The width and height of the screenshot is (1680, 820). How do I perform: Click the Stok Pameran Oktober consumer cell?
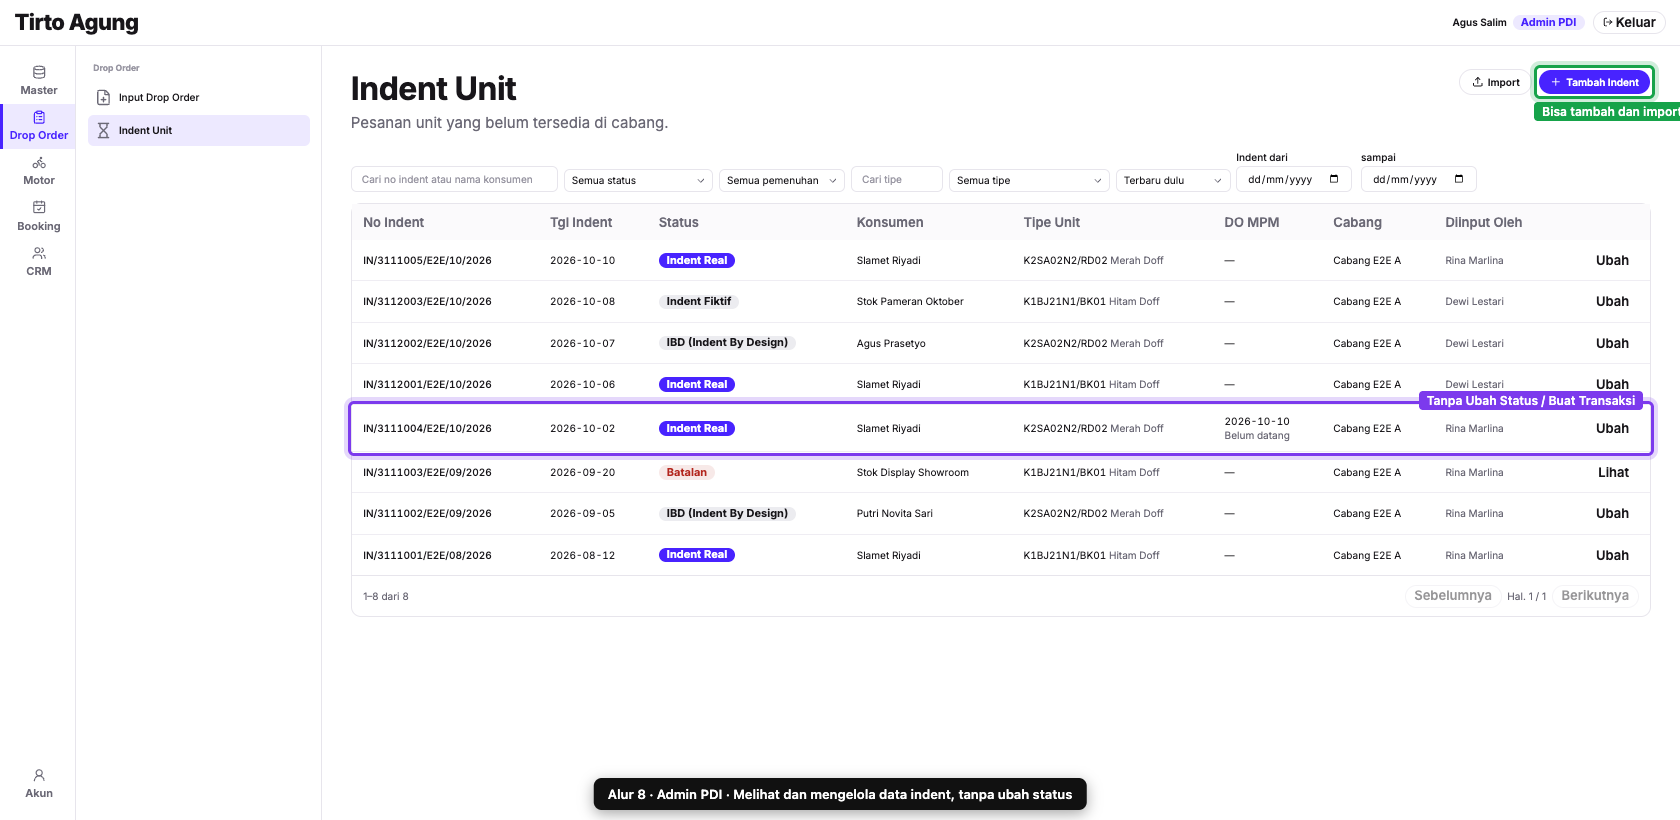910,301
